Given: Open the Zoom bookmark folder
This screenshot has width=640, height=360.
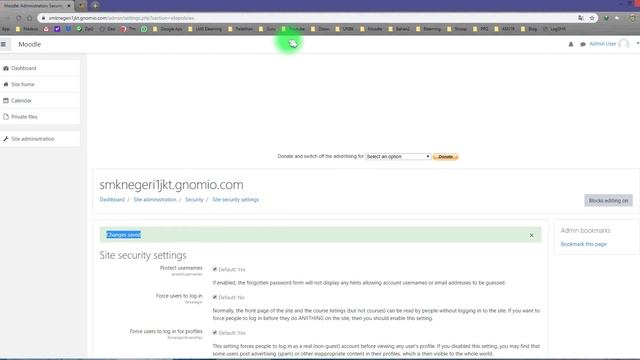Looking at the screenshot, I should pyautogui.click(x=320, y=29).
